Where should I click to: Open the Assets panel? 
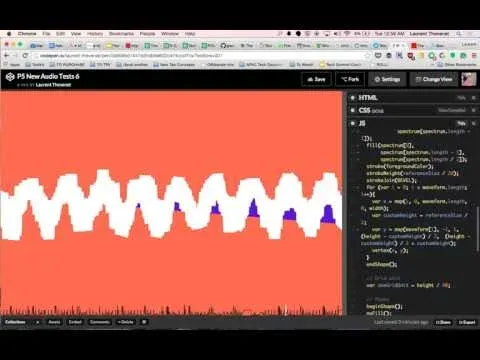54,322
